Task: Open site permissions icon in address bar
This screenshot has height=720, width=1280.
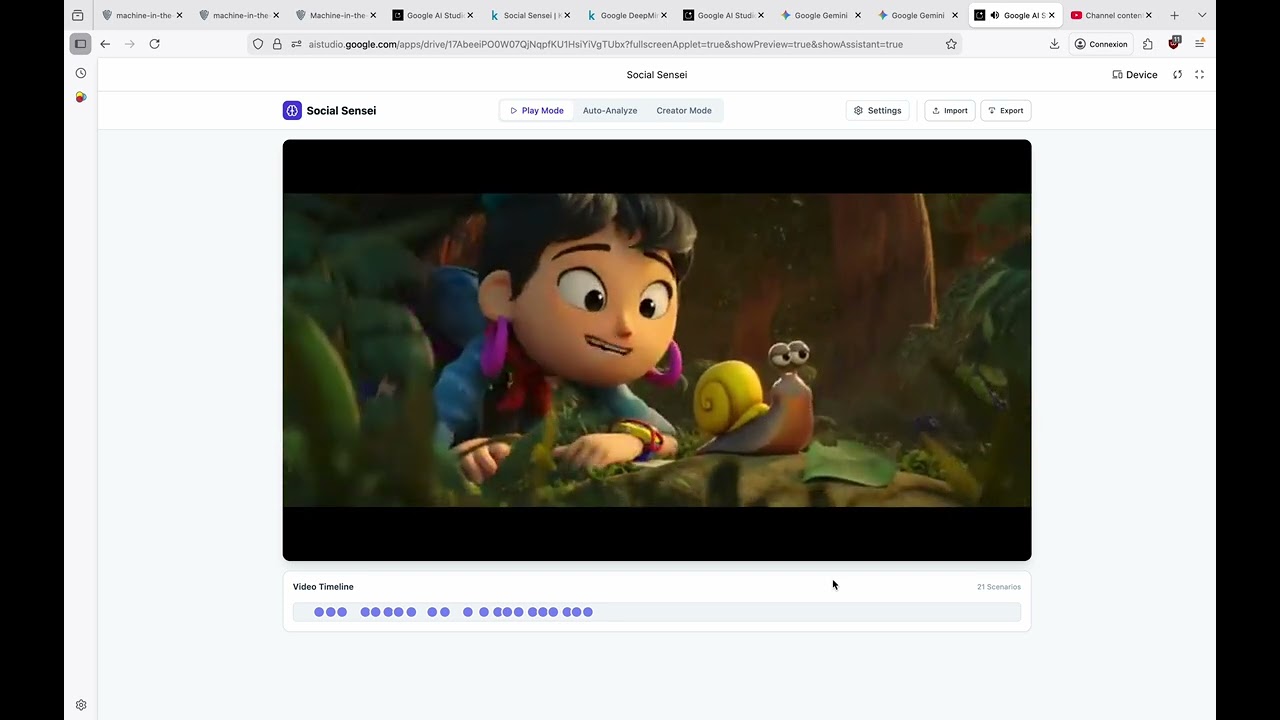Action: [296, 44]
